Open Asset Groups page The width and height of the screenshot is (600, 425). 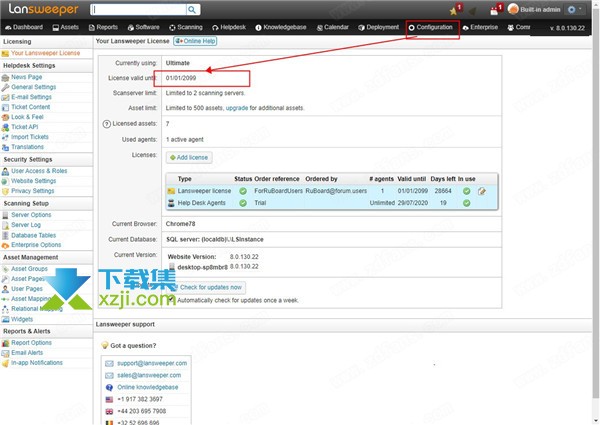click(29, 269)
